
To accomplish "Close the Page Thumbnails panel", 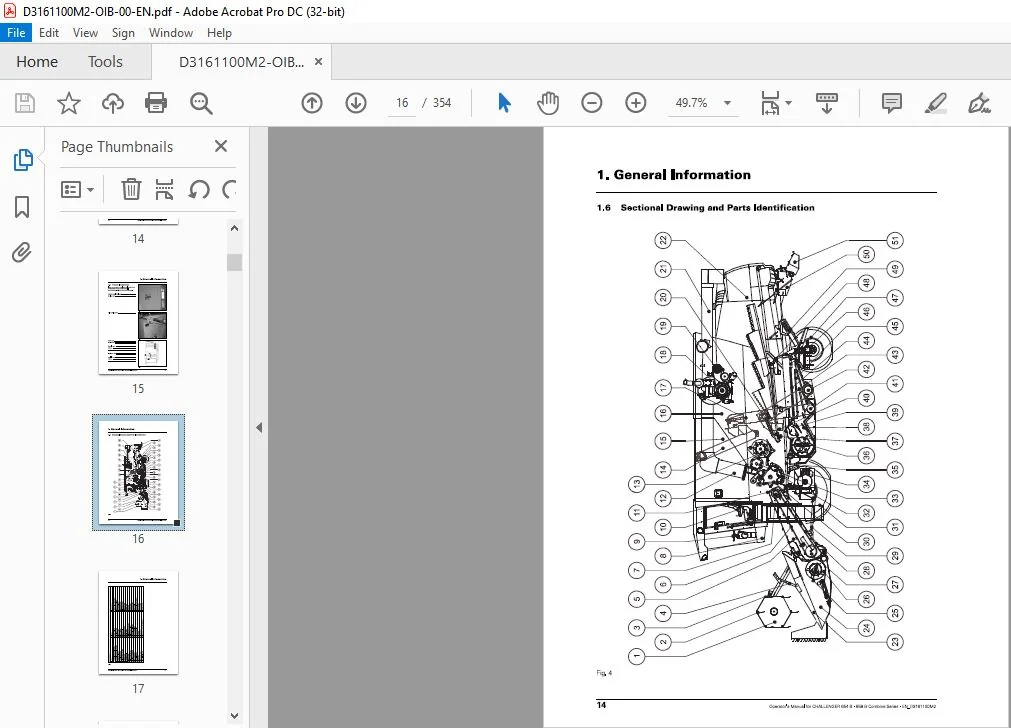I will (x=221, y=146).
